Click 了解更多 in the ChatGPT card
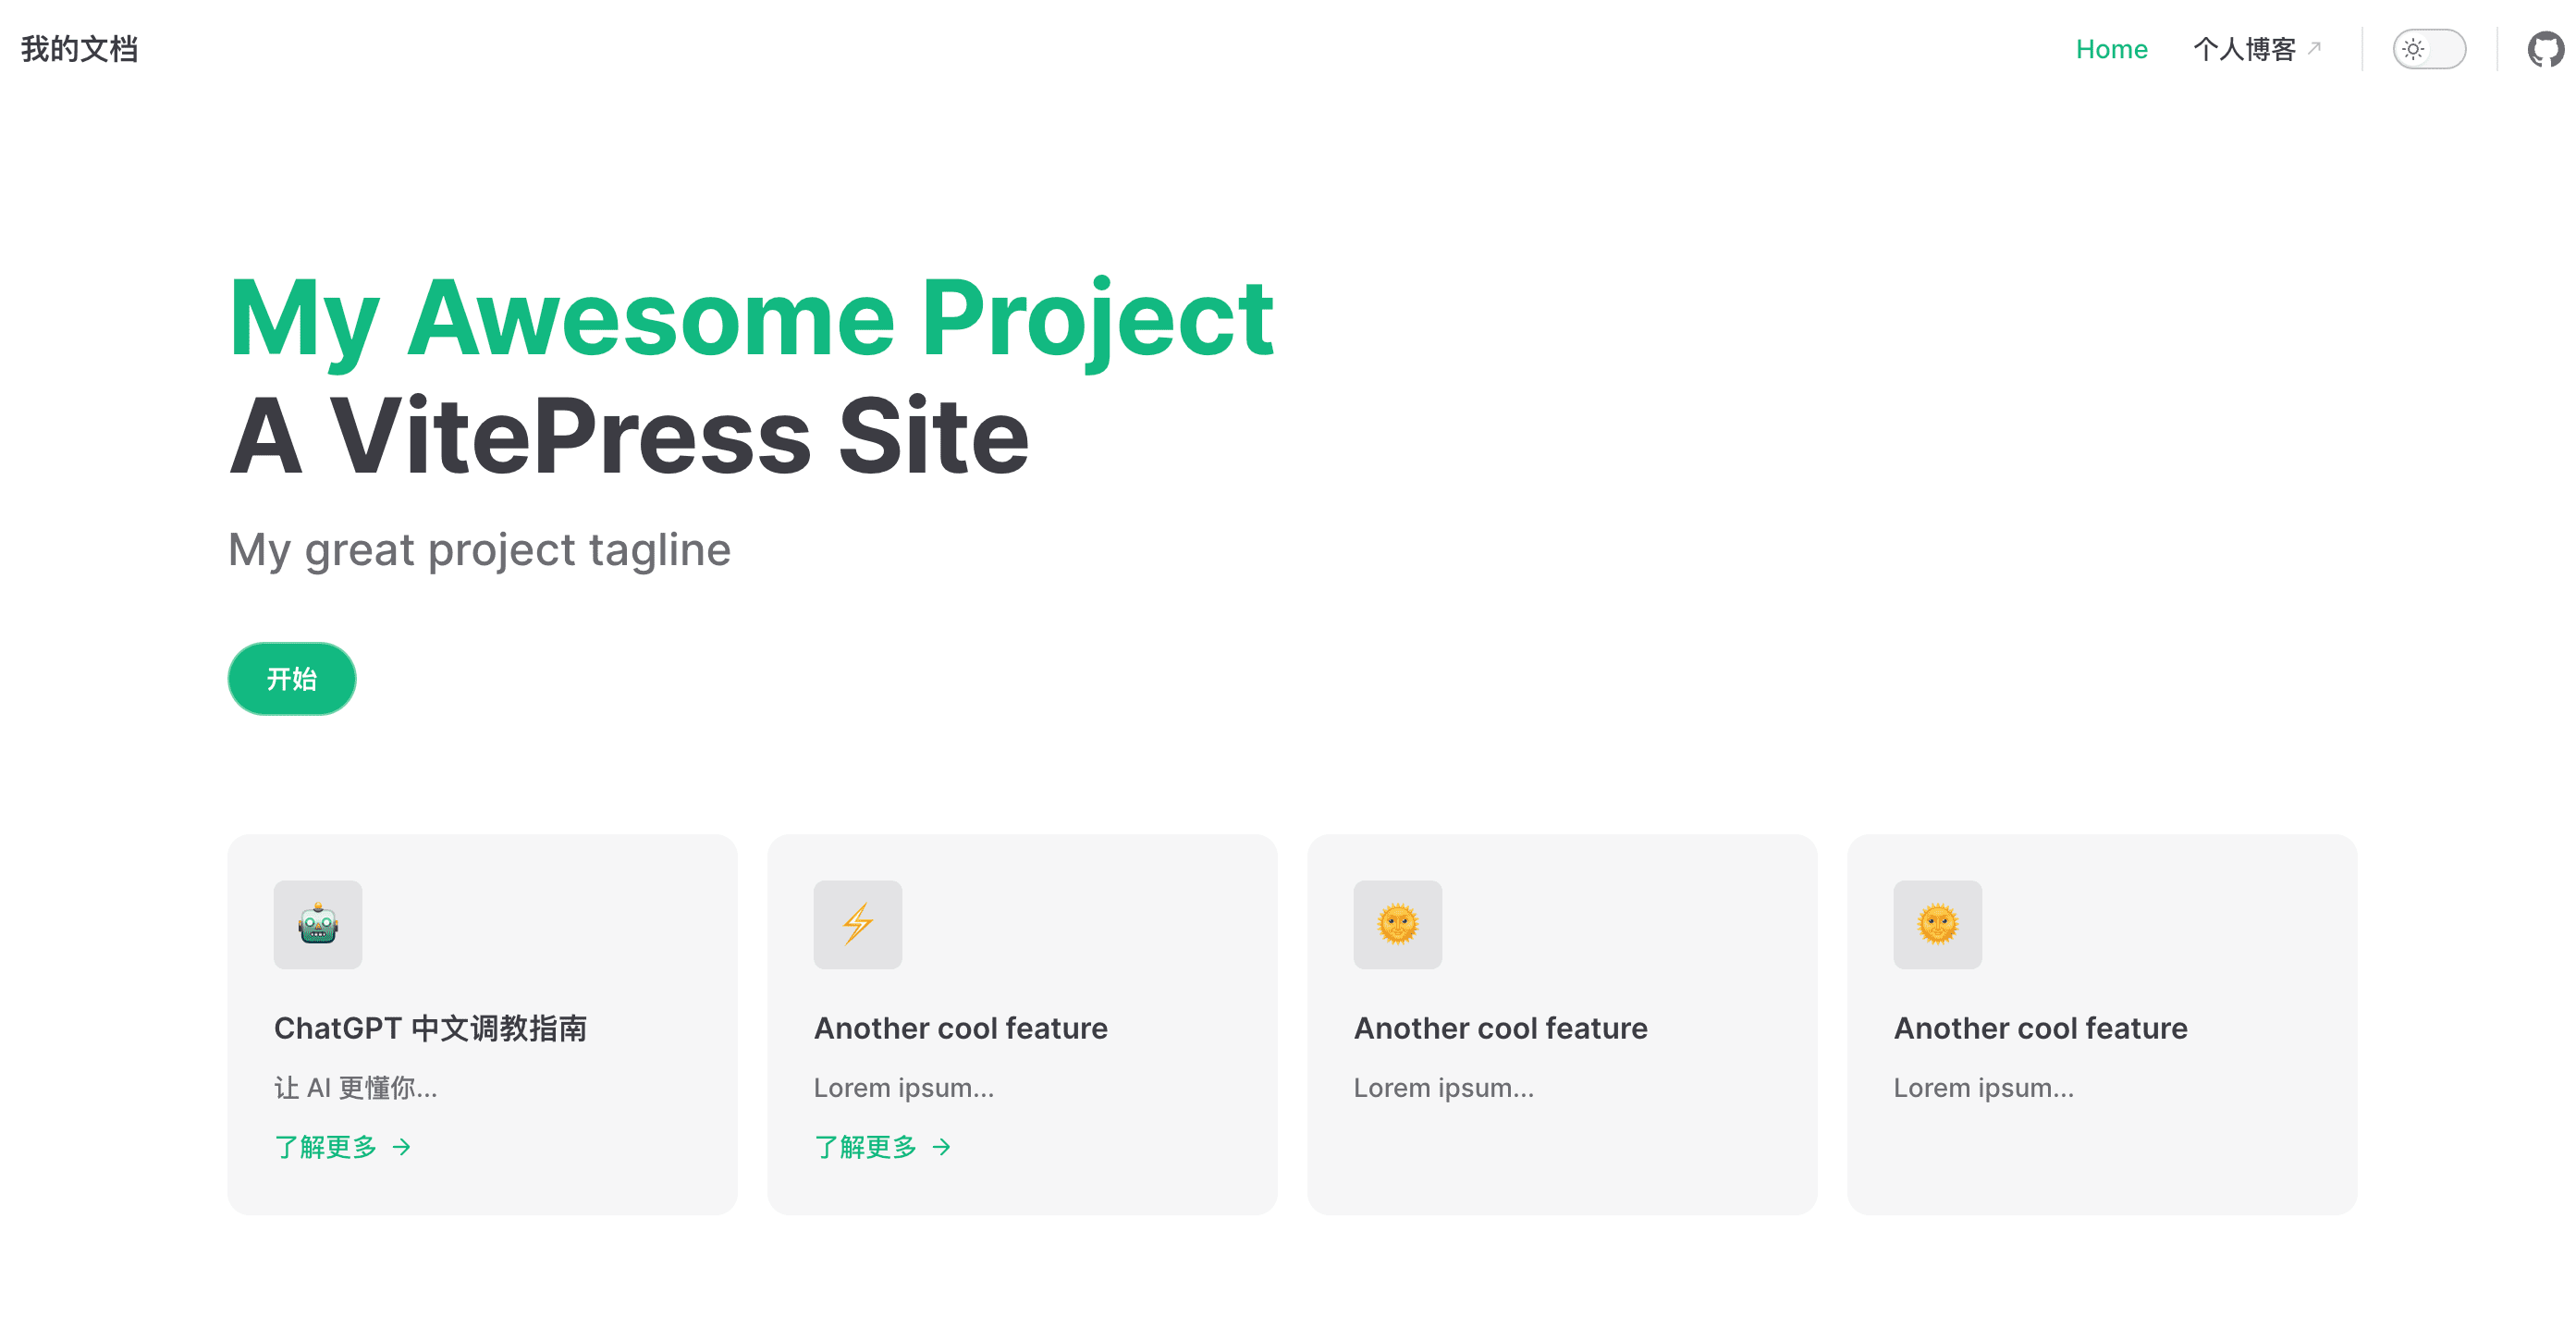Screen dimensions: 2576x1330 326,1146
